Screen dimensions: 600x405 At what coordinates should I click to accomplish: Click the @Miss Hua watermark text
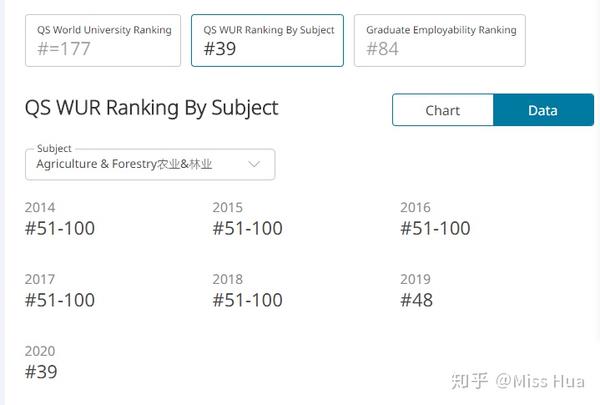540,381
